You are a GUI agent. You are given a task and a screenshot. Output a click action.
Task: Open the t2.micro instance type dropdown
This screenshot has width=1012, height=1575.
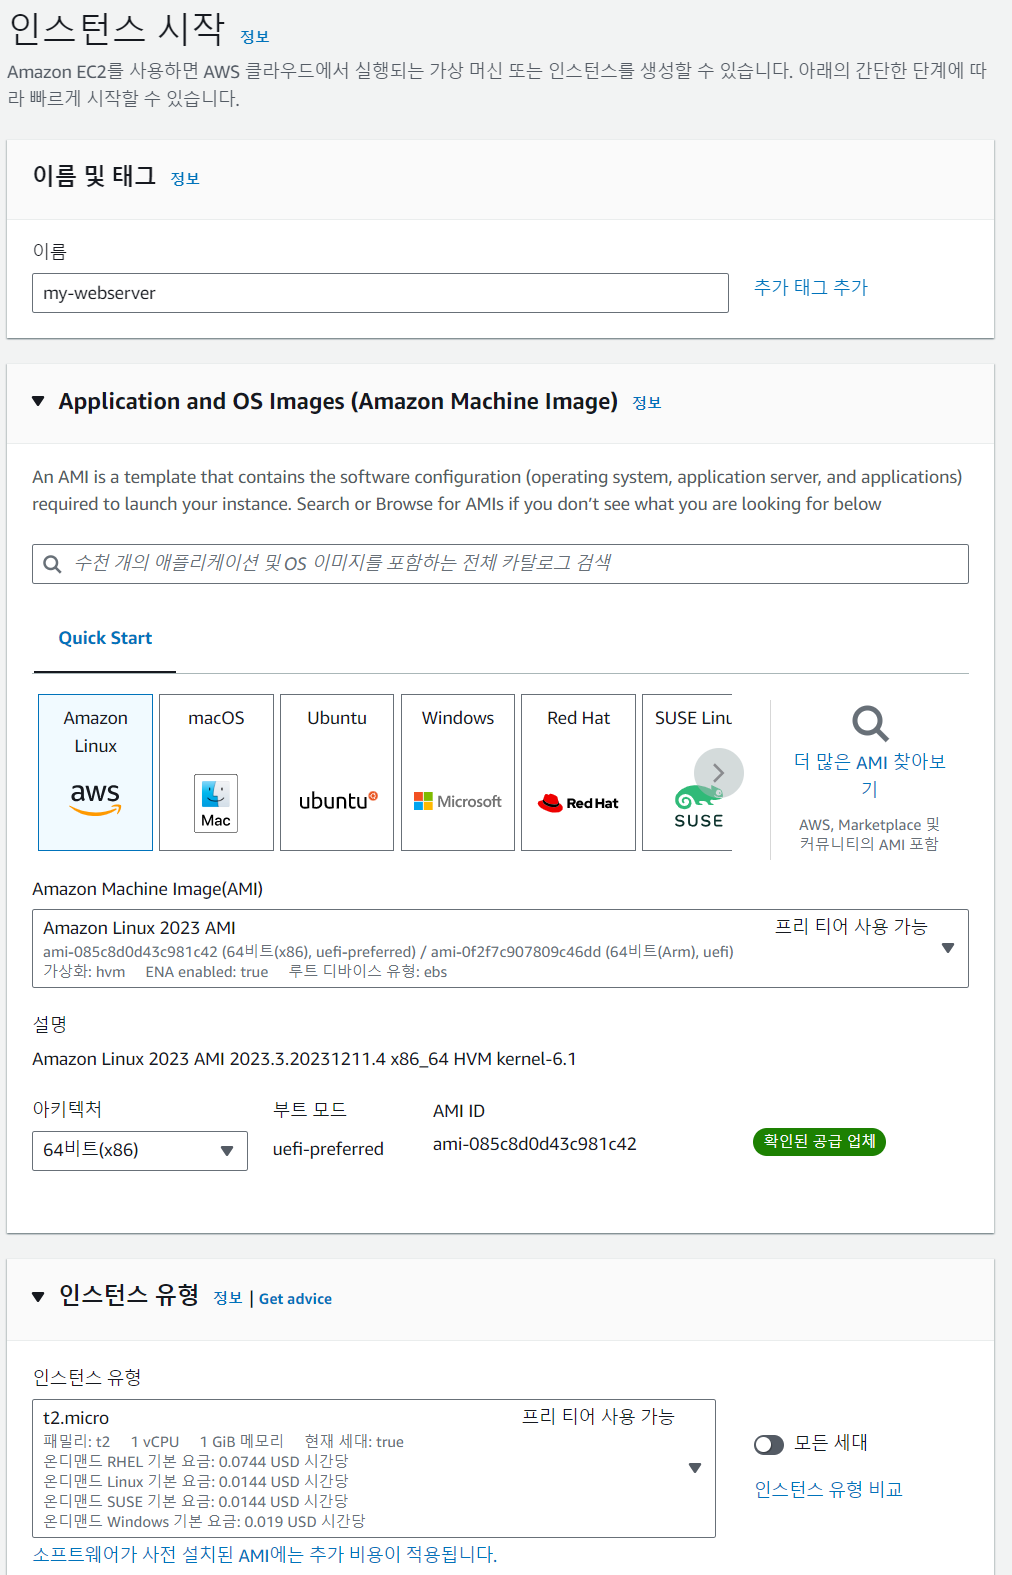374,1468
